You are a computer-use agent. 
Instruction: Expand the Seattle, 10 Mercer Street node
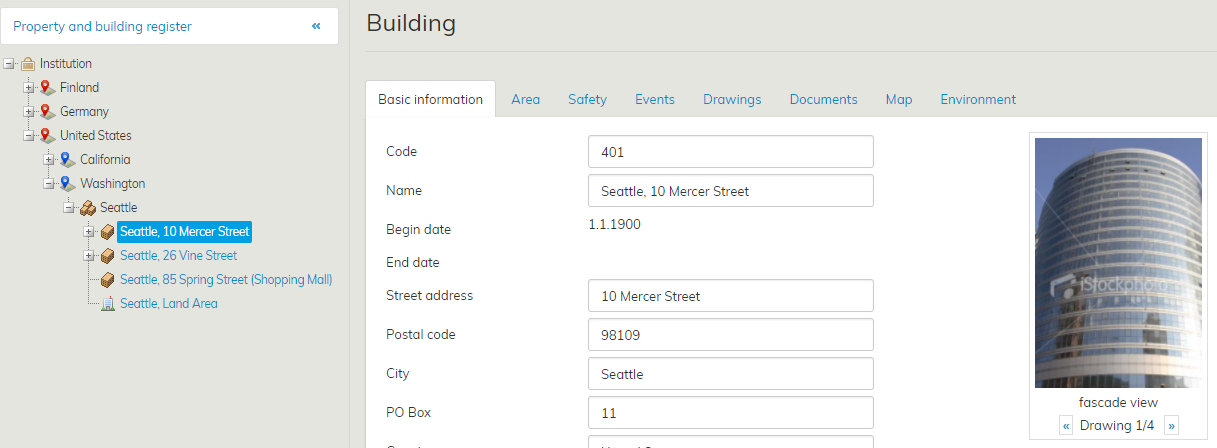point(89,232)
